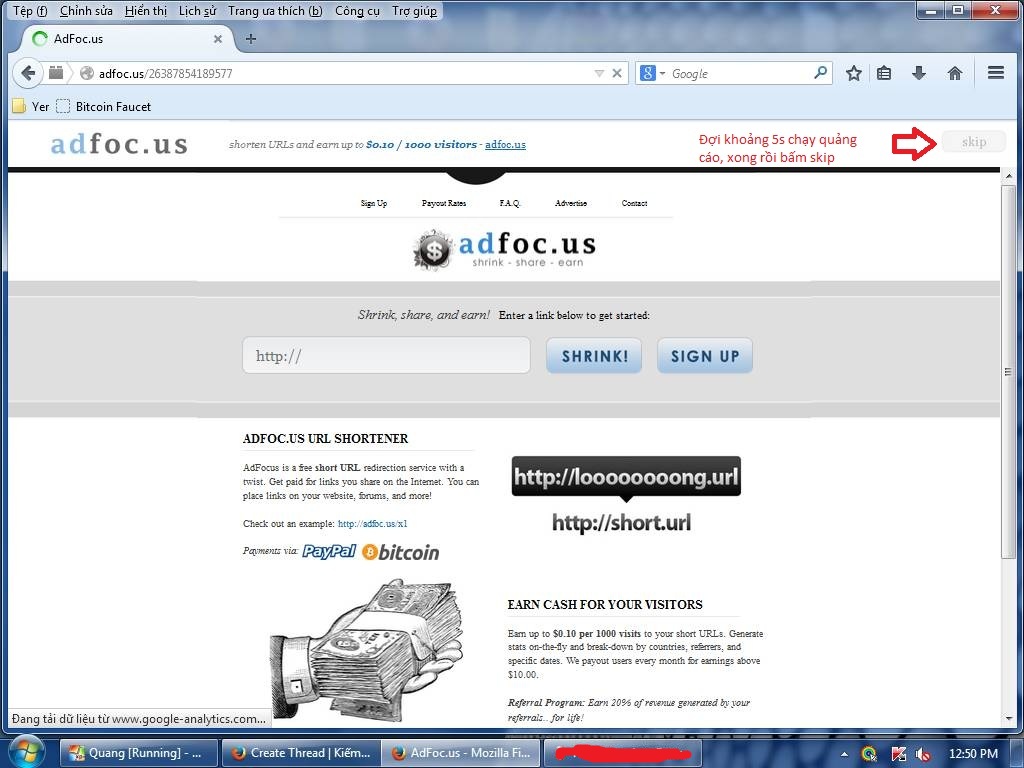
Task: Open a new tab with plus button
Action: [251, 39]
